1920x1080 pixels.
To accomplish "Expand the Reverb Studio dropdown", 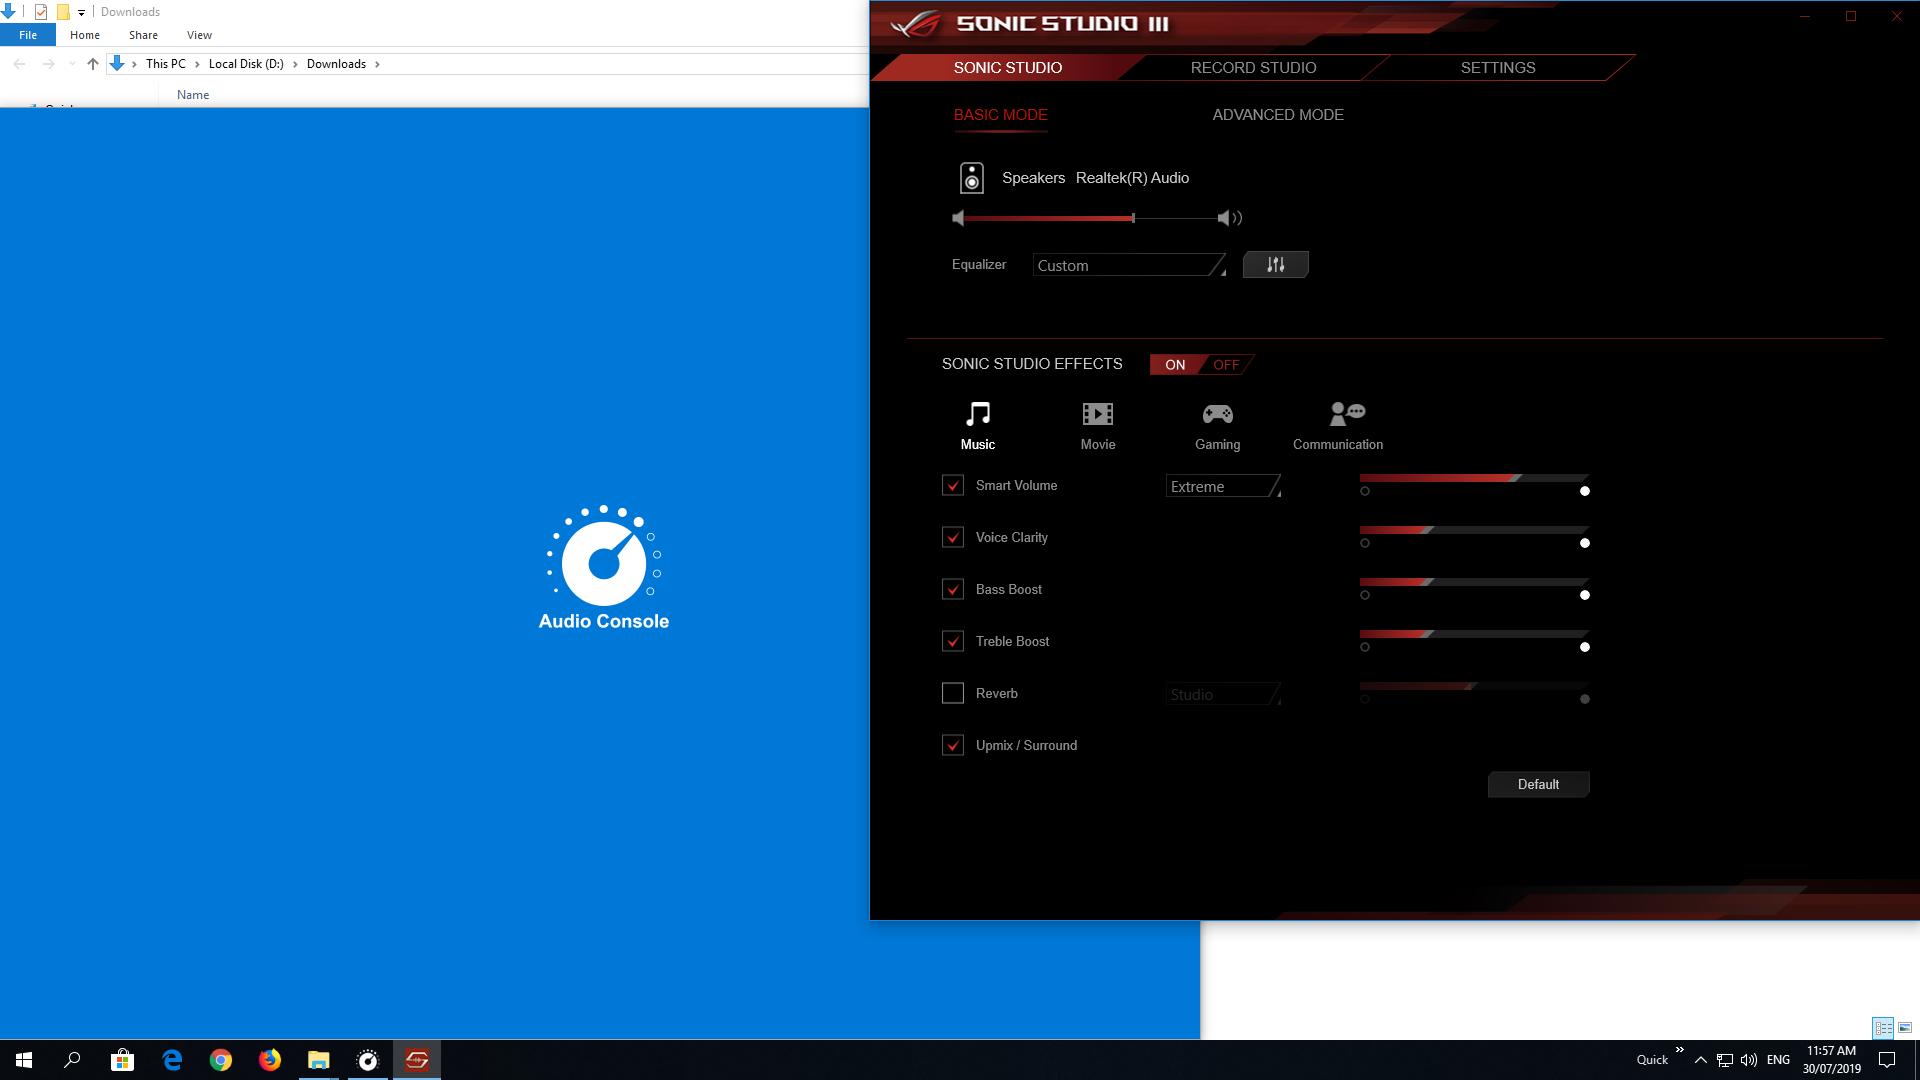I will tap(1224, 694).
